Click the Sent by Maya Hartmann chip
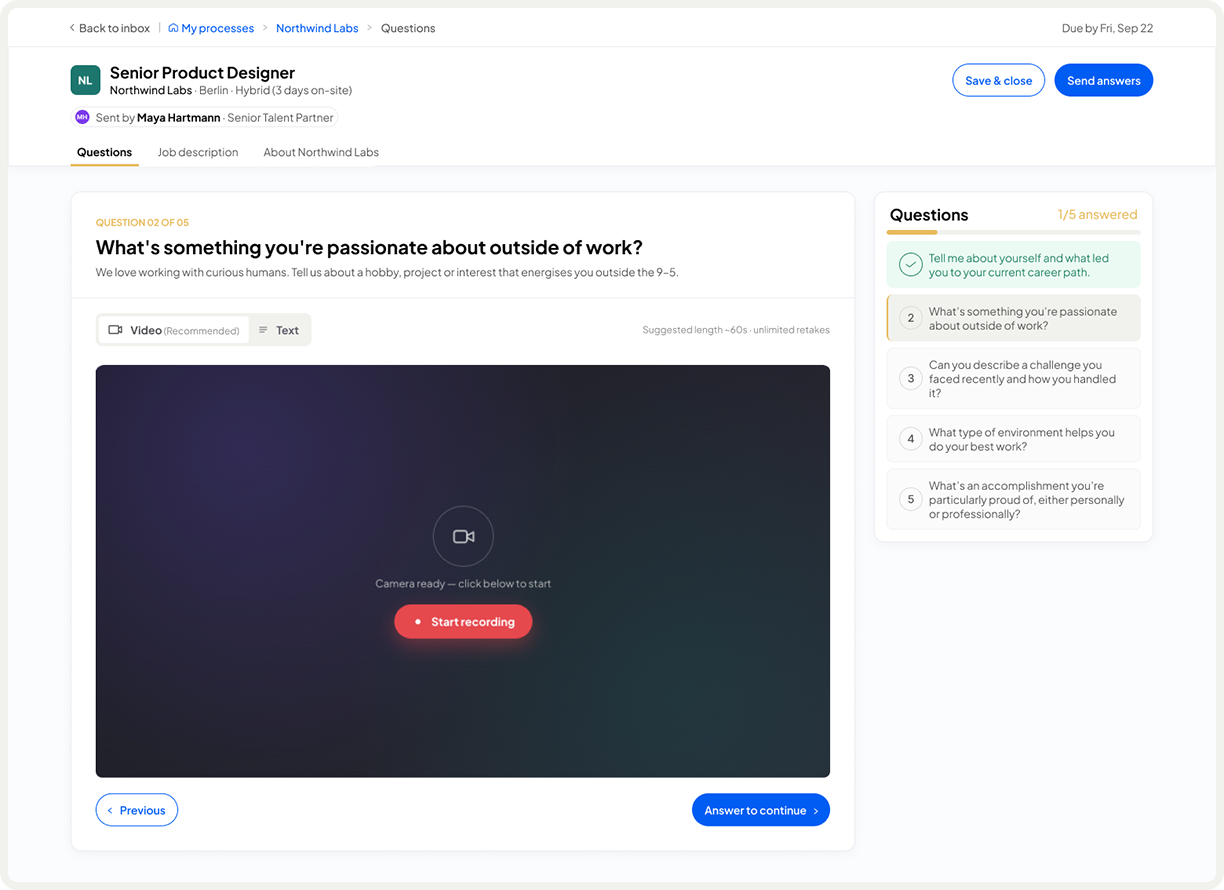The width and height of the screenshot is (1224, 890). coord(205,117)
